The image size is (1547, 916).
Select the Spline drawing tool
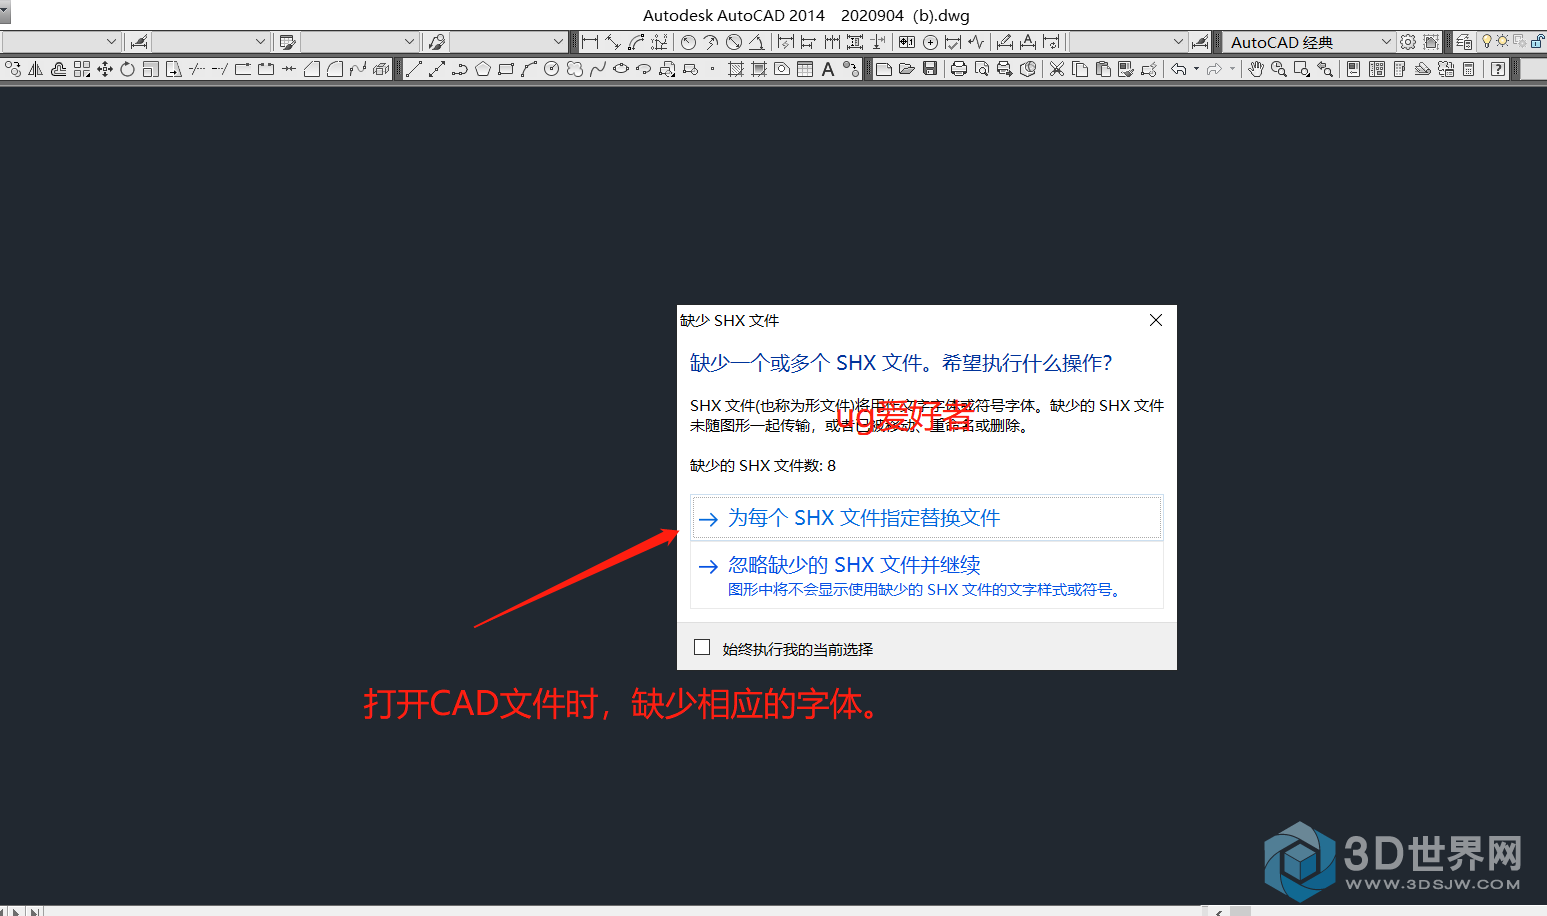coord(597,69)
